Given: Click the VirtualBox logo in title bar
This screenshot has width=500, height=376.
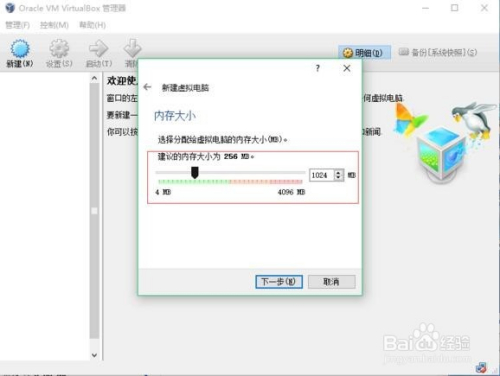Looking at the screenshot, I should (10, 8).
